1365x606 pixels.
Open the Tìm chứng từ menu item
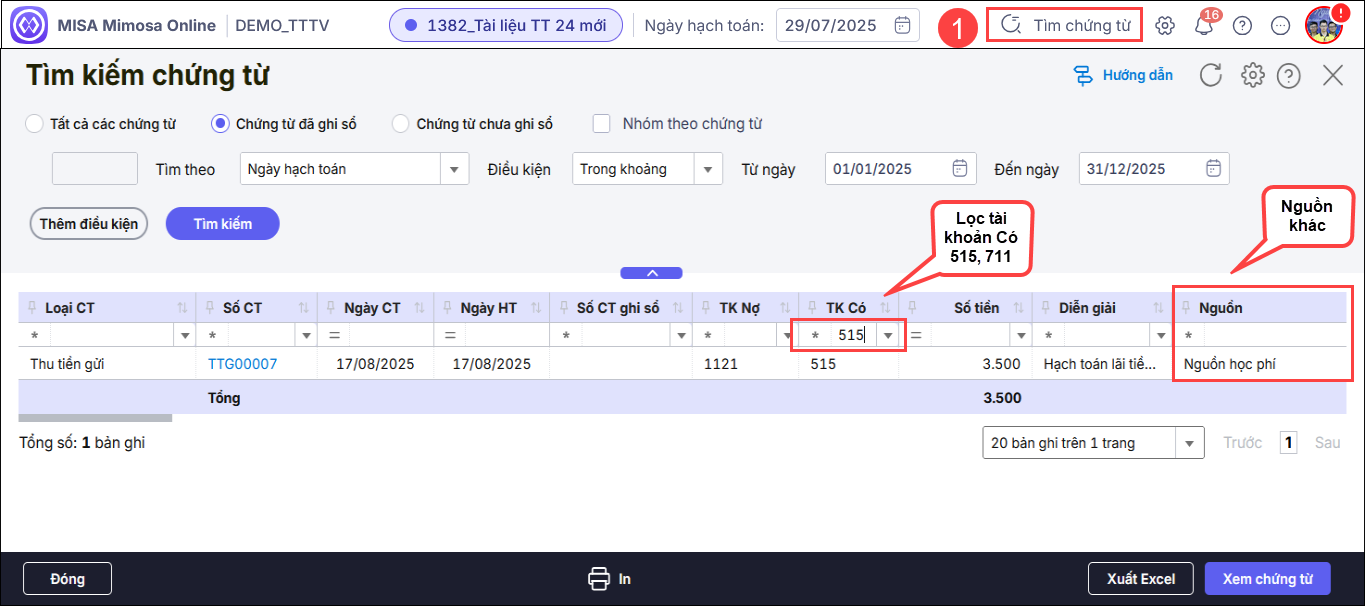1064,25
